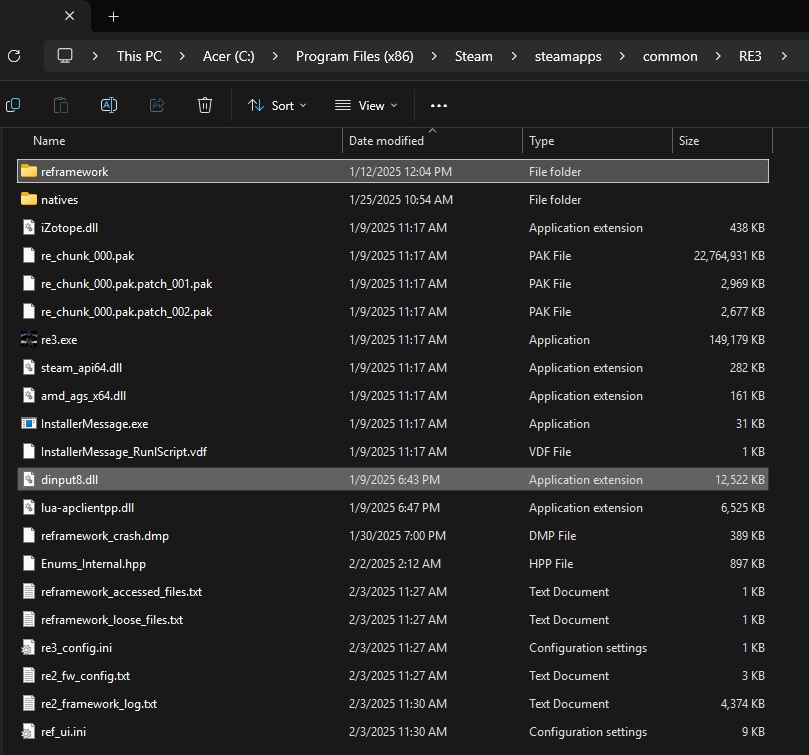Click the 22,764,931 KB size cell
The height and width of the screenshot is (755, 809).
coord(729,255)
